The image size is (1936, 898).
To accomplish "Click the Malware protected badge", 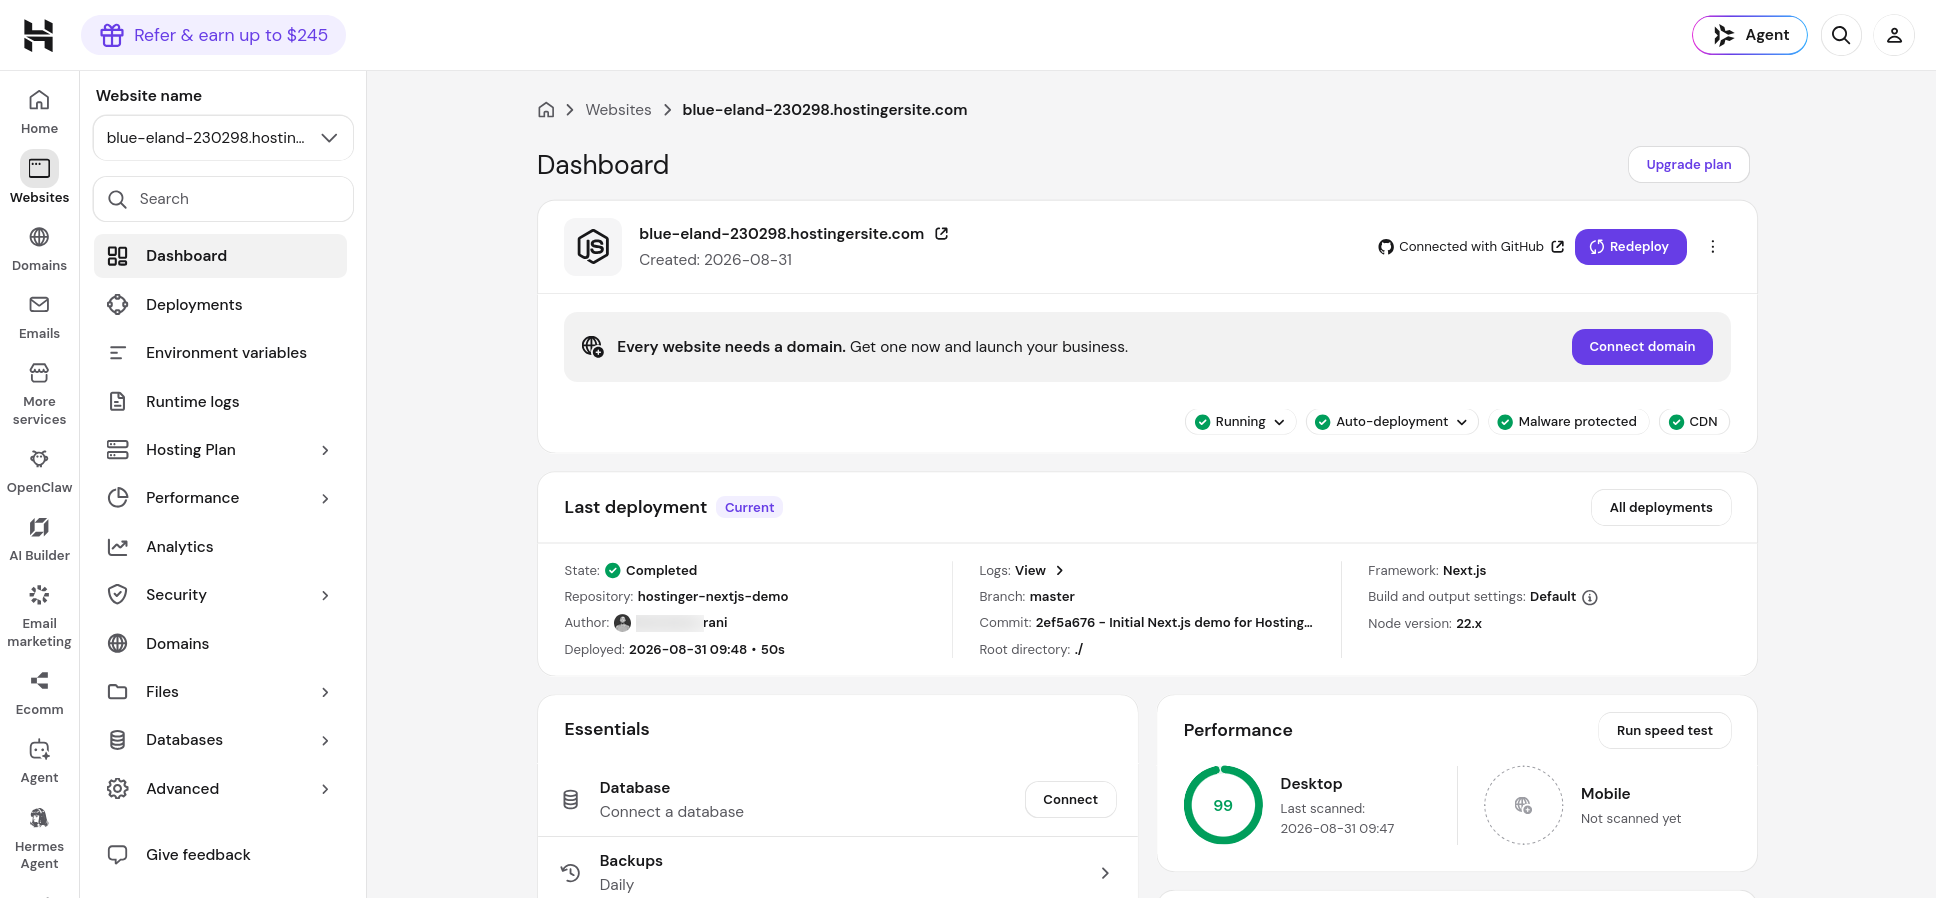I will pos(1568,422).
